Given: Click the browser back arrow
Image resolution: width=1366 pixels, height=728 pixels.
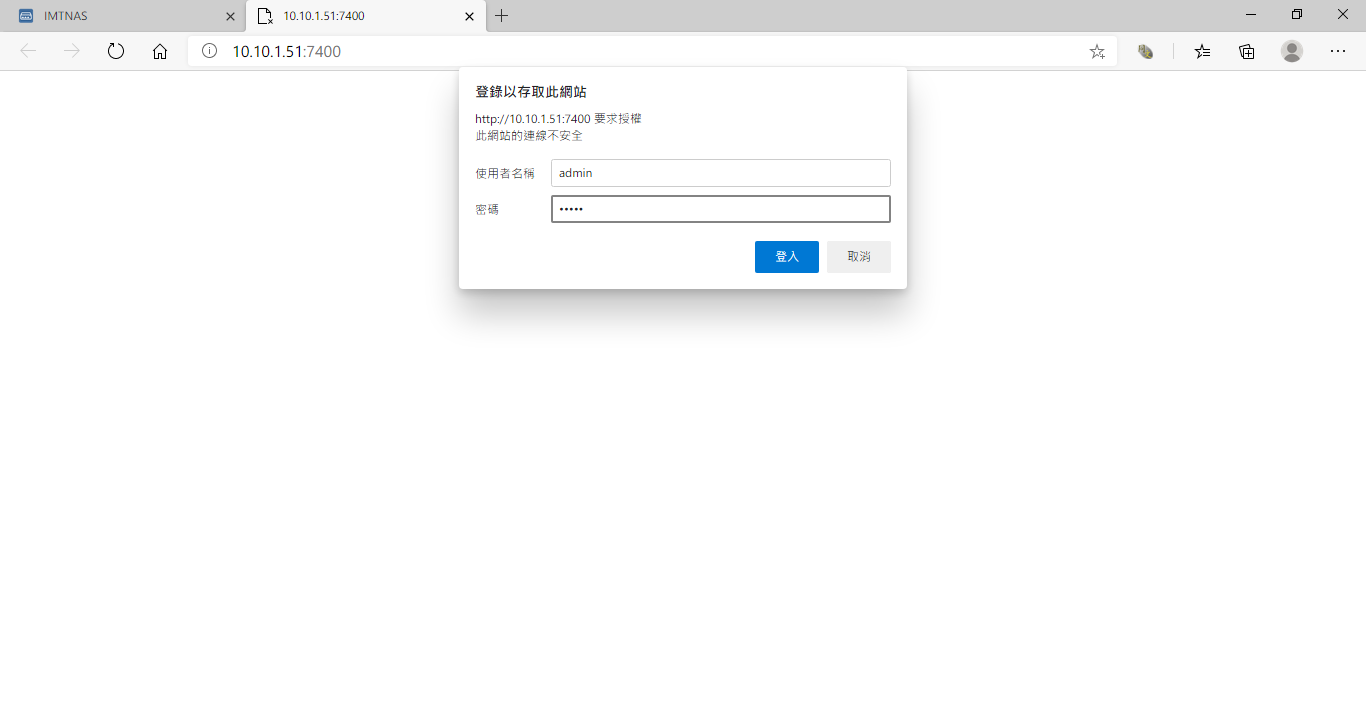Looking at the screenshot, I should (x=28, y=51).
